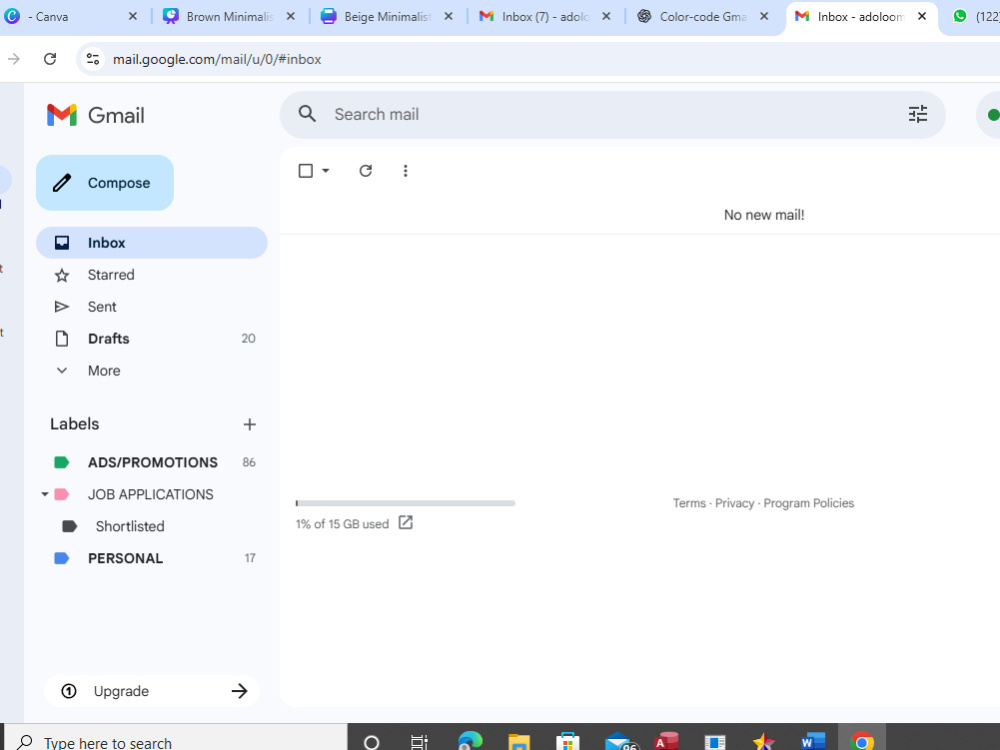Click the blue PERSONAL label color tag
This screenshot has height=750, width=1000.
click(62, 558)
